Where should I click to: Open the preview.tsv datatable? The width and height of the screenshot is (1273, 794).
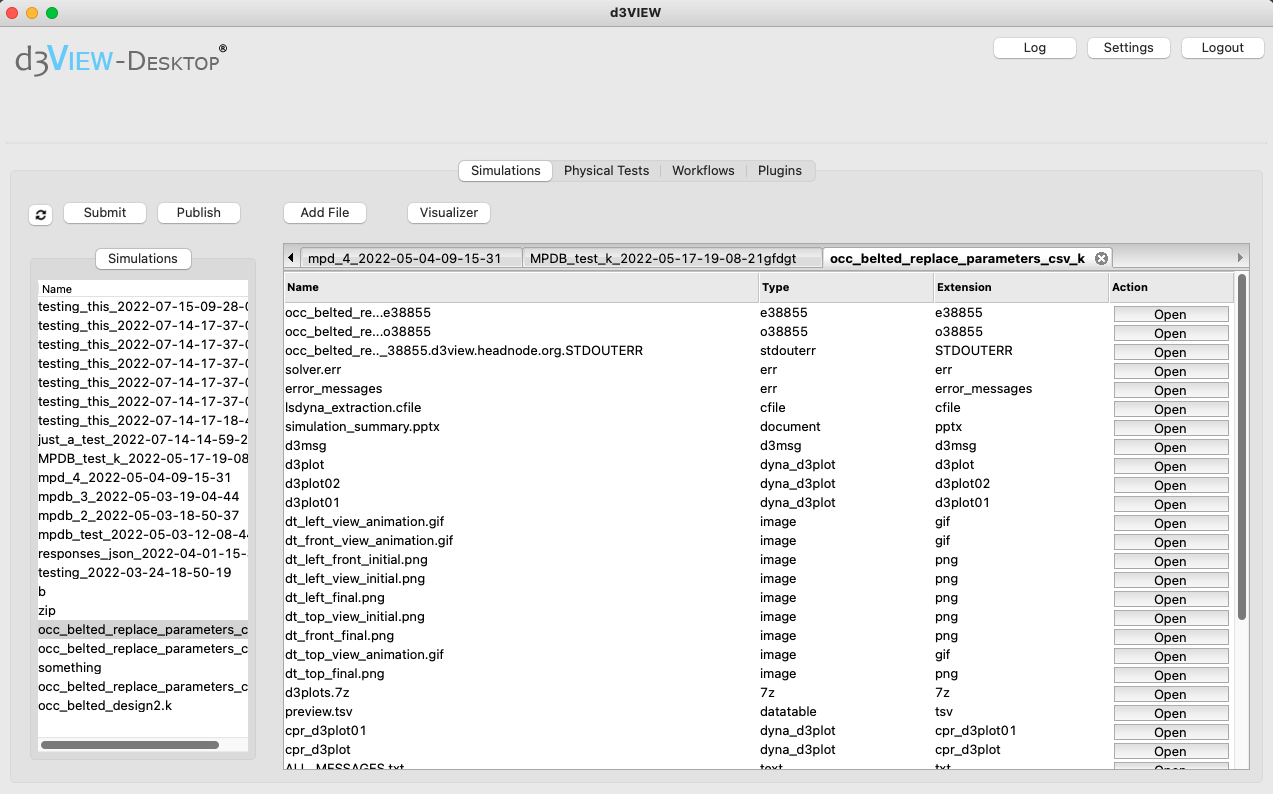1171,713
